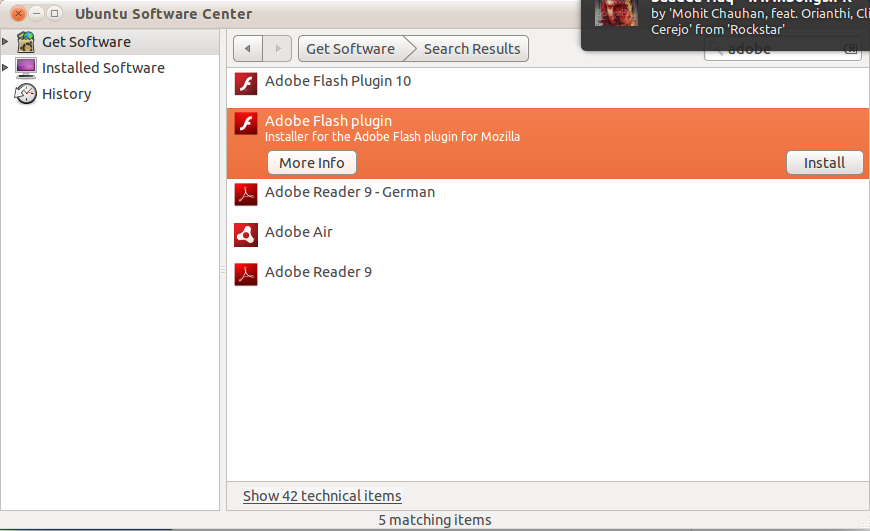Click the highlighted Adobe Flash plugin icon
The width and height of the screenshot is (870, 531).
(x=246, y=123)
